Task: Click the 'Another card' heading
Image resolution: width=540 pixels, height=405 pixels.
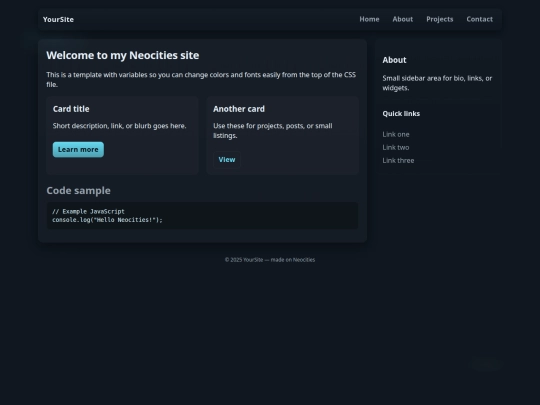Action: (239, 109)
